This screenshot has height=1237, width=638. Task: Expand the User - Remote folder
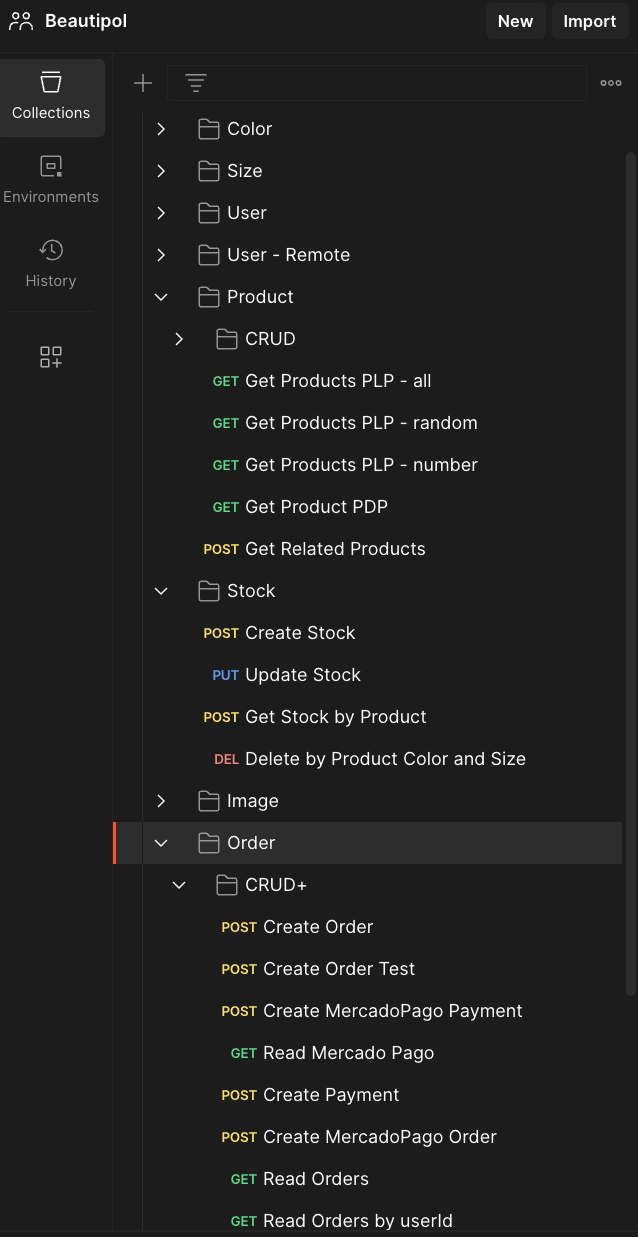pos(161,255)
